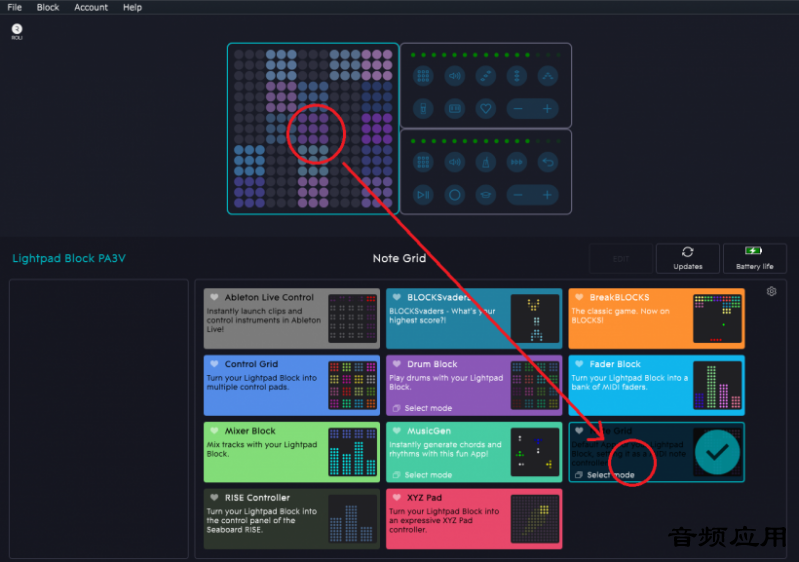The width and height of the screenshot is (799, 562).
Task: Toggle the heart on Mixer Block card
Action: coord(215,431)
